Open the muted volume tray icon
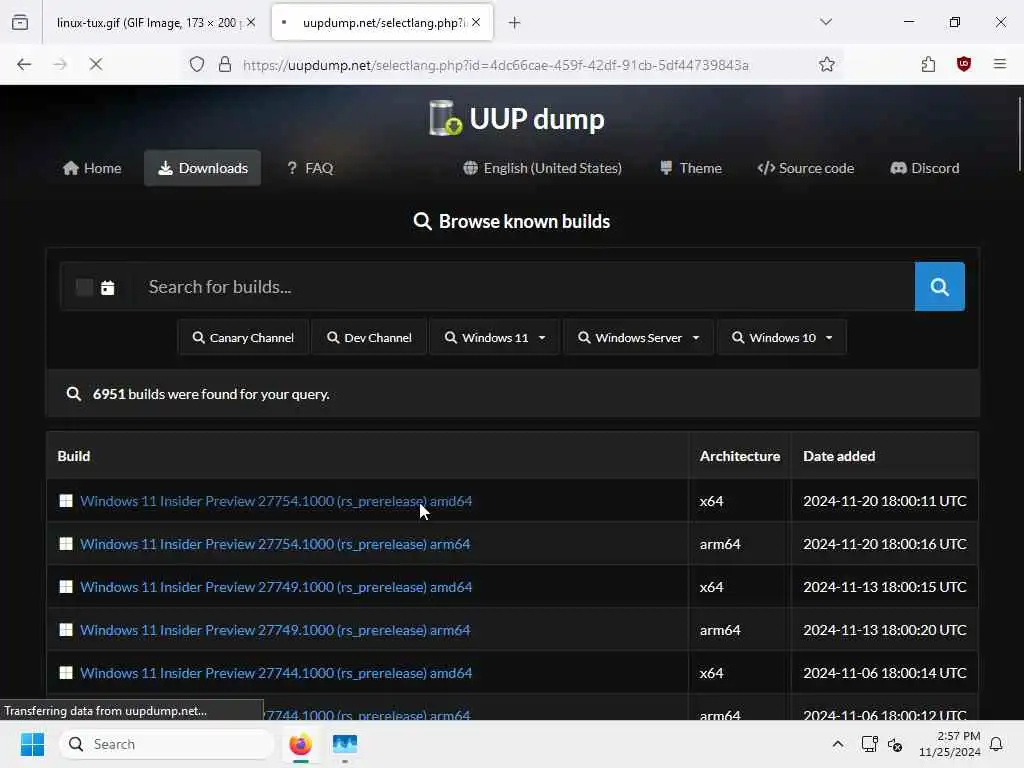1024x768 pixels. pos(895,744)
